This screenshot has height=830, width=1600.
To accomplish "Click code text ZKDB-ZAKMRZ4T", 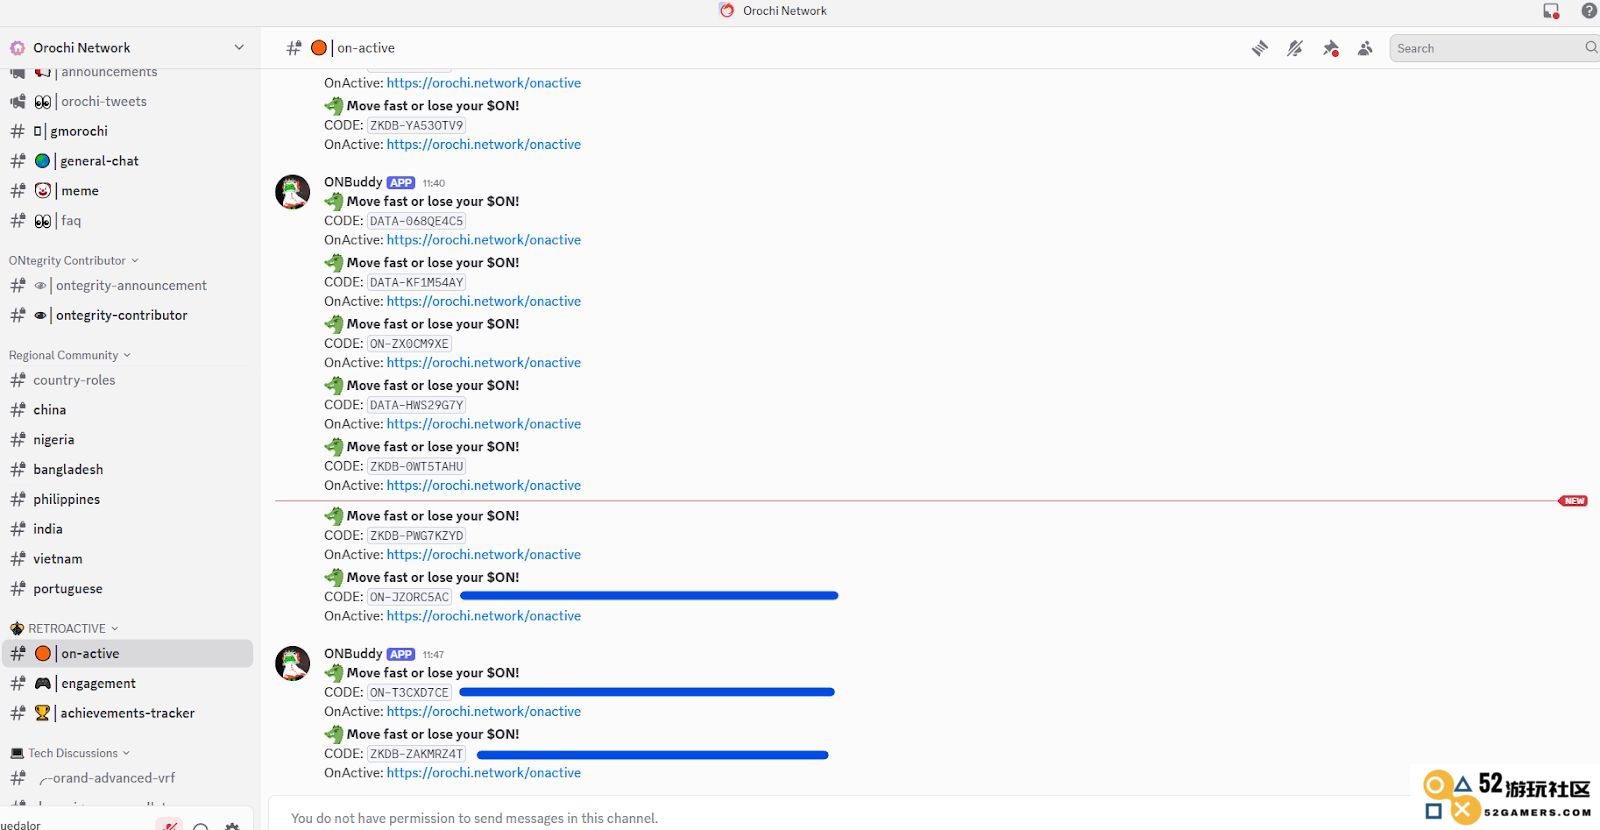I will coord(417,754).
